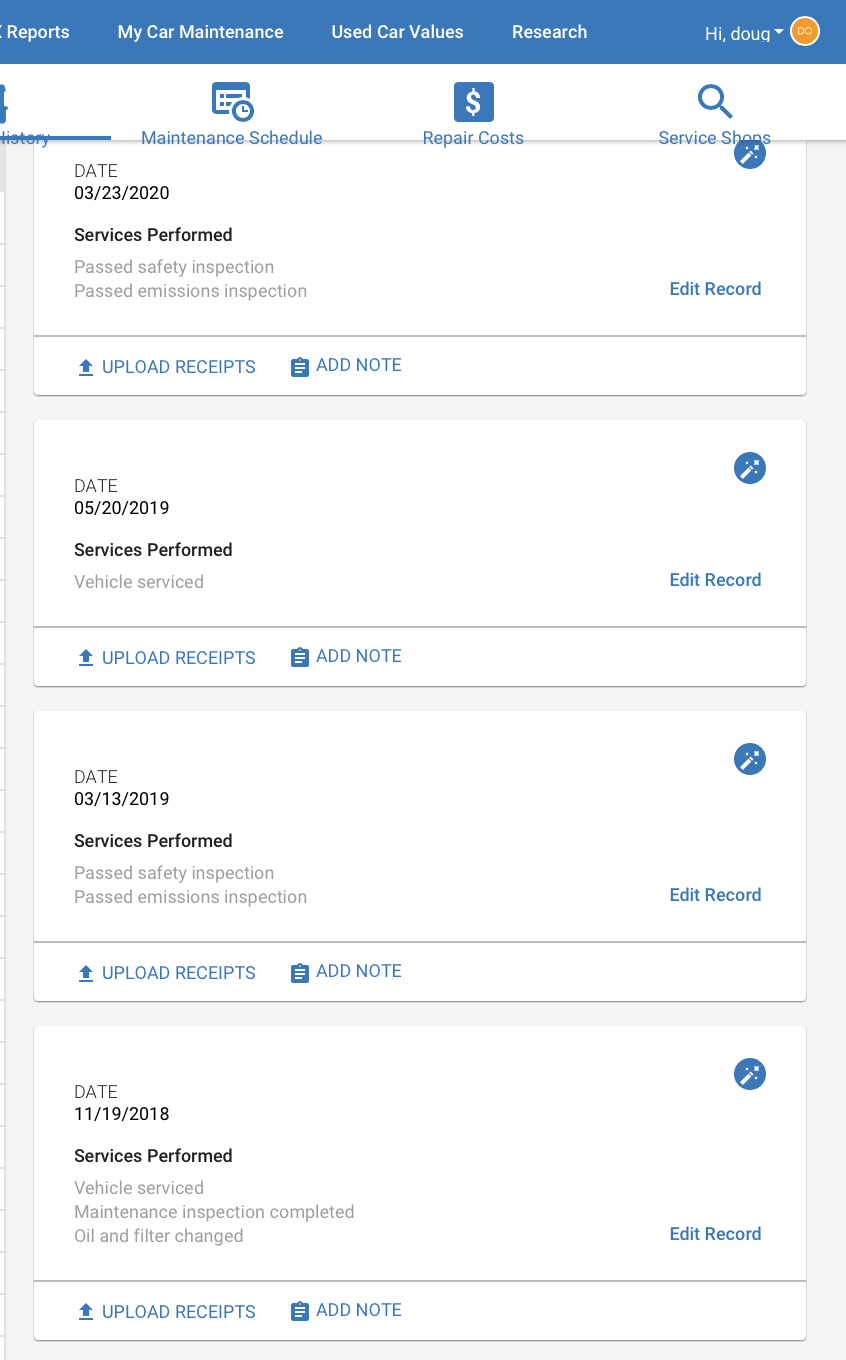846x1360 pixels.
Task: Upload receipts for 03/13/2019 record
Action: [x=167, y=972]
